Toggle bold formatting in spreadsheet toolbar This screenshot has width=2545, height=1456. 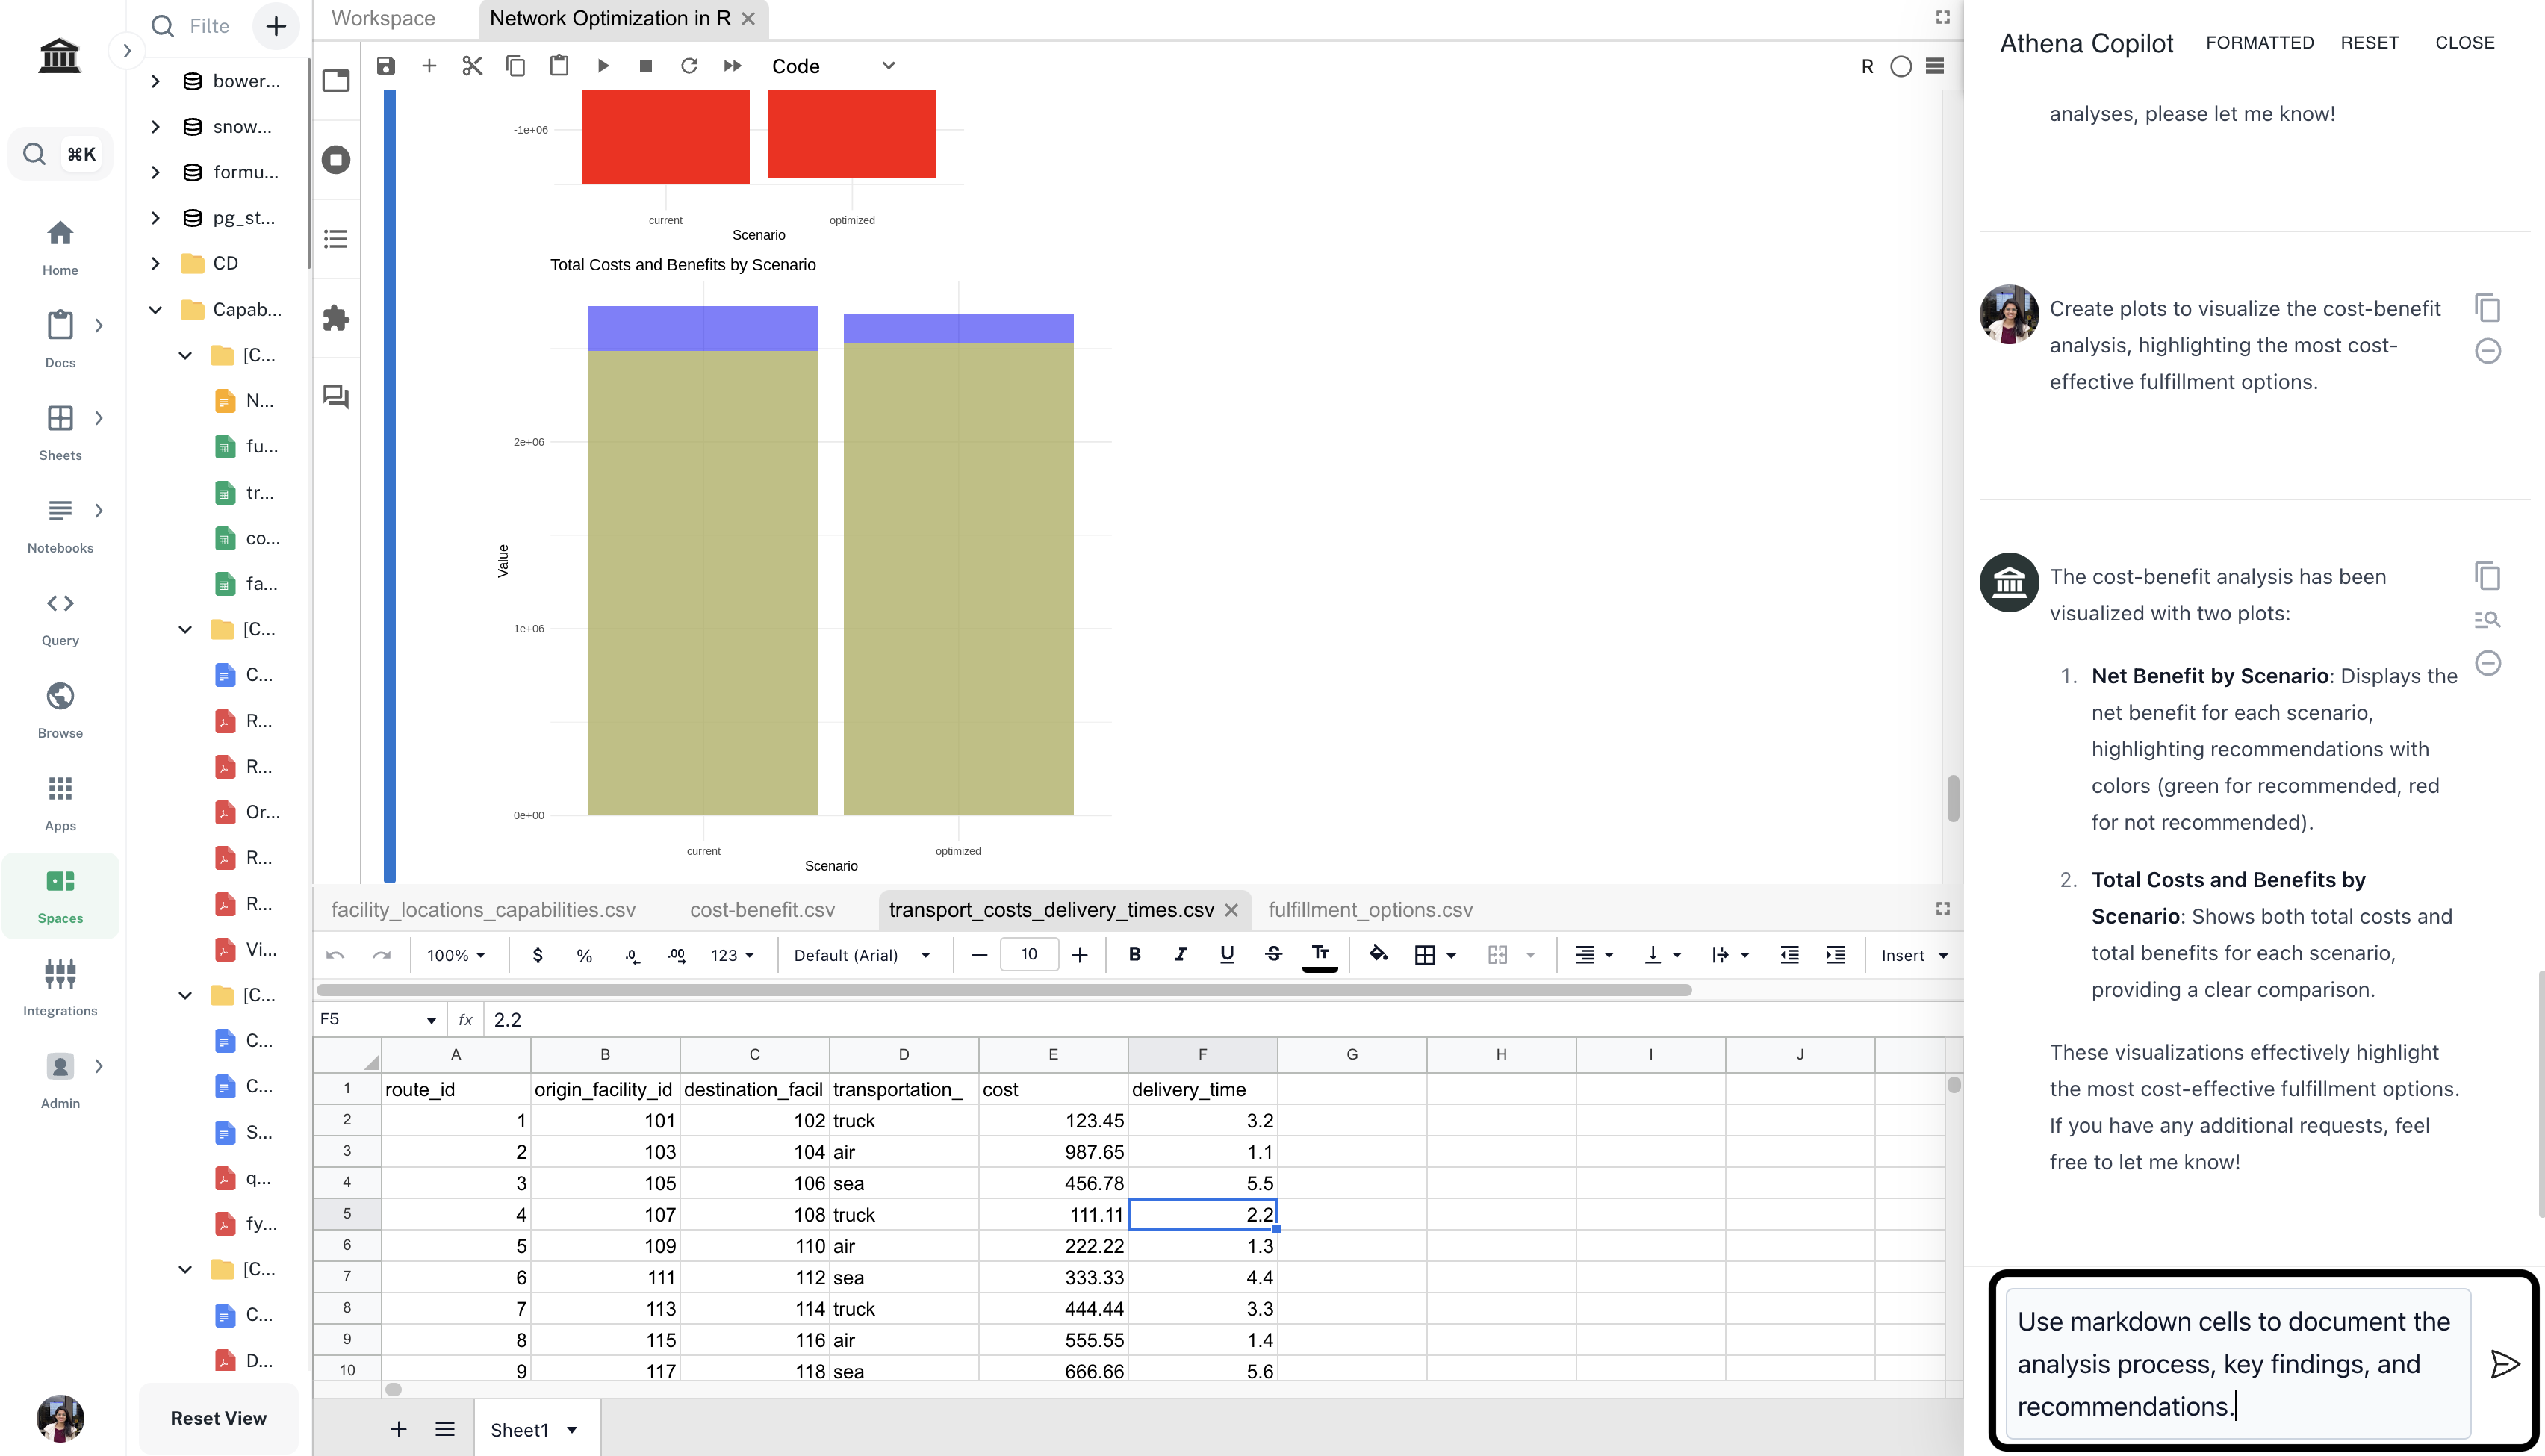(1134, 954)
